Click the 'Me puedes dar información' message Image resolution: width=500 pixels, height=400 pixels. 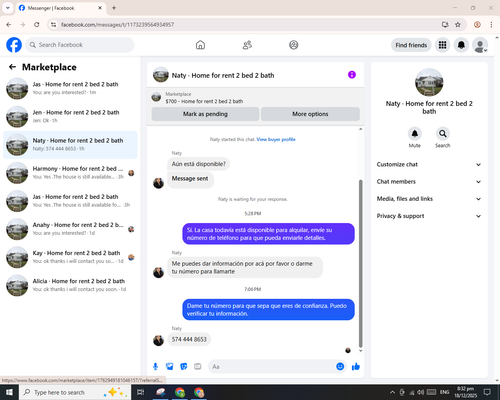click(x=245, y=267)
